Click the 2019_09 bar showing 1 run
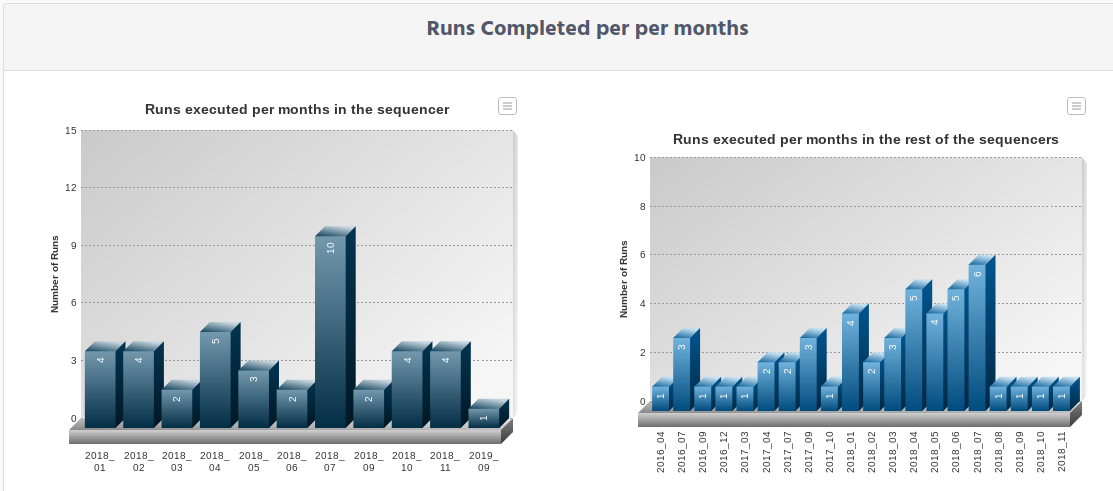Image resolution: width=1113 pixels, height=491 pixels. [484, 418]
